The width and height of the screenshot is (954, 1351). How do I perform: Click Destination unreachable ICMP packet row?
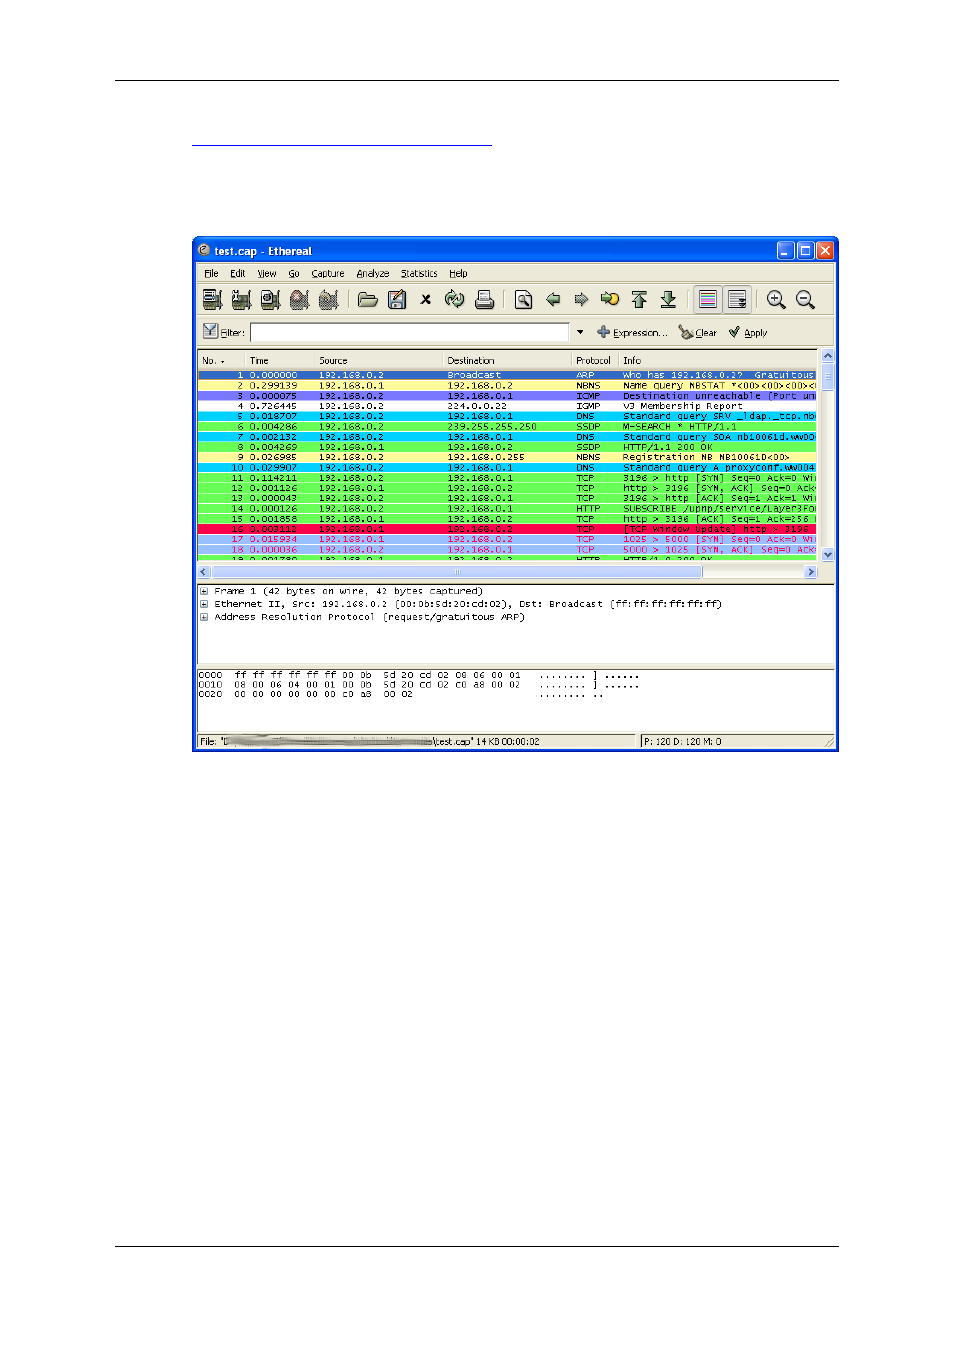pyautogui.click(x=507, y=396)
